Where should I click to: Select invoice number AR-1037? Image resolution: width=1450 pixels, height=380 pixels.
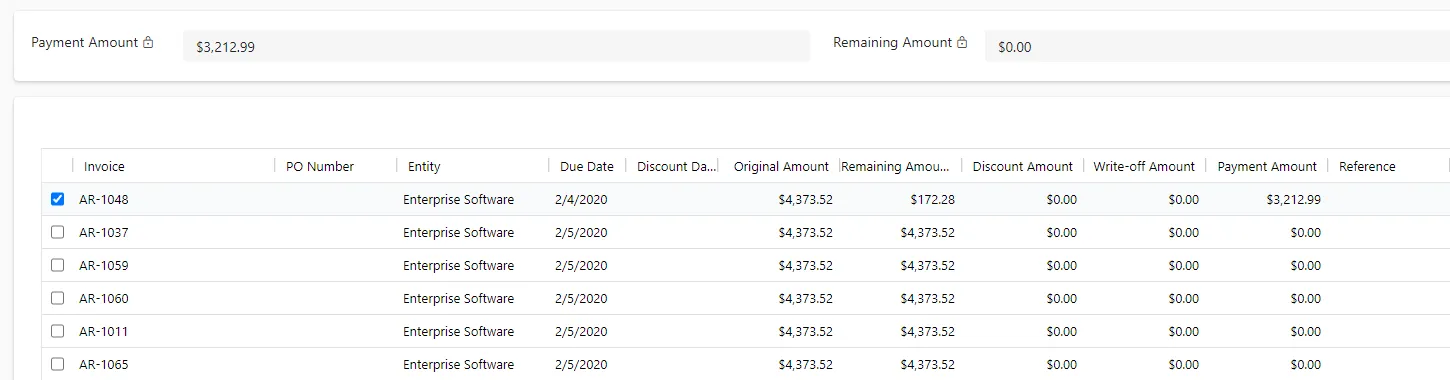coord(104,232)
